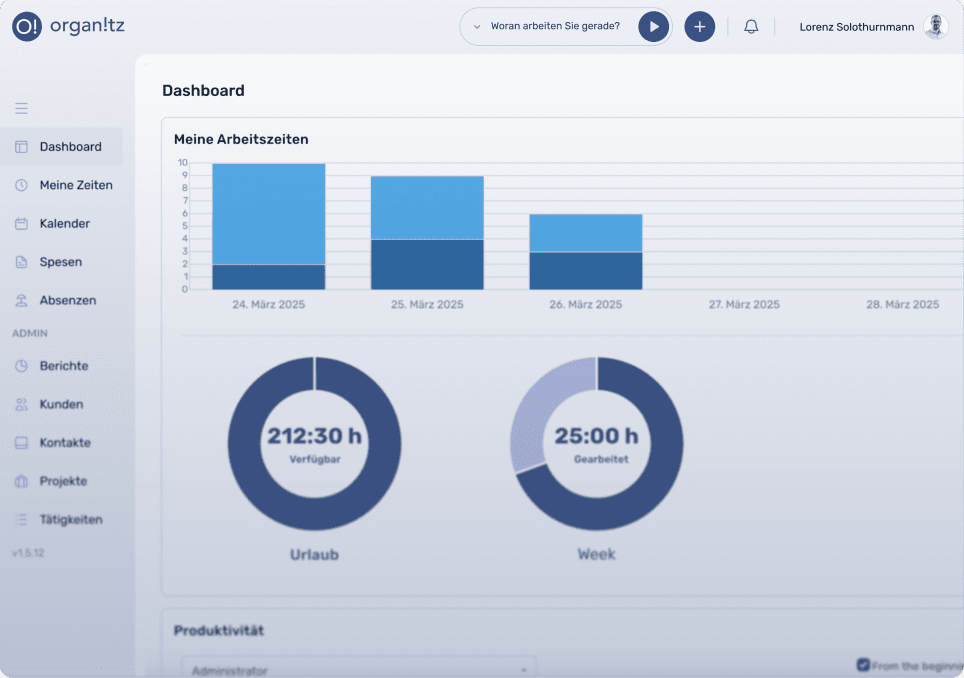Viewport: 964px width, 678px height.
Task: Click the organ!tz logo
Action: pos(68,27)
